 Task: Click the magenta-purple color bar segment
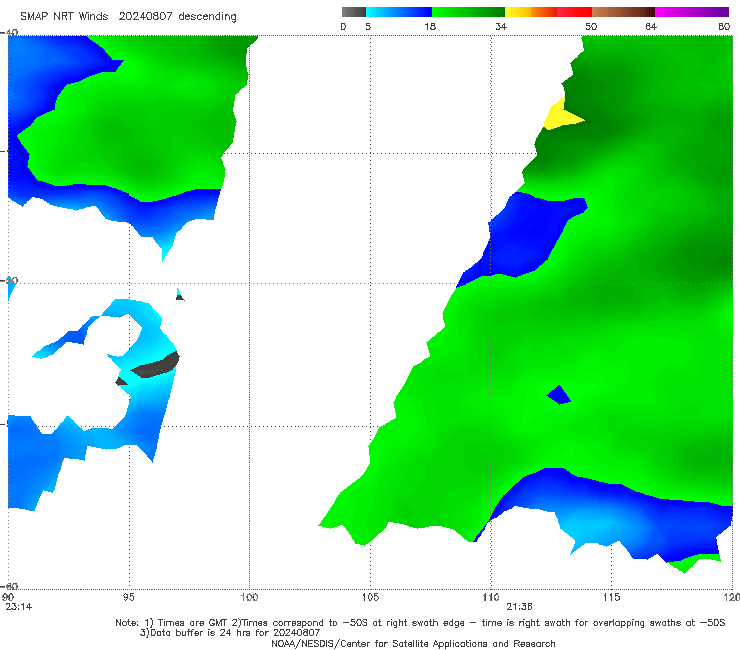(x=692, y=12)
